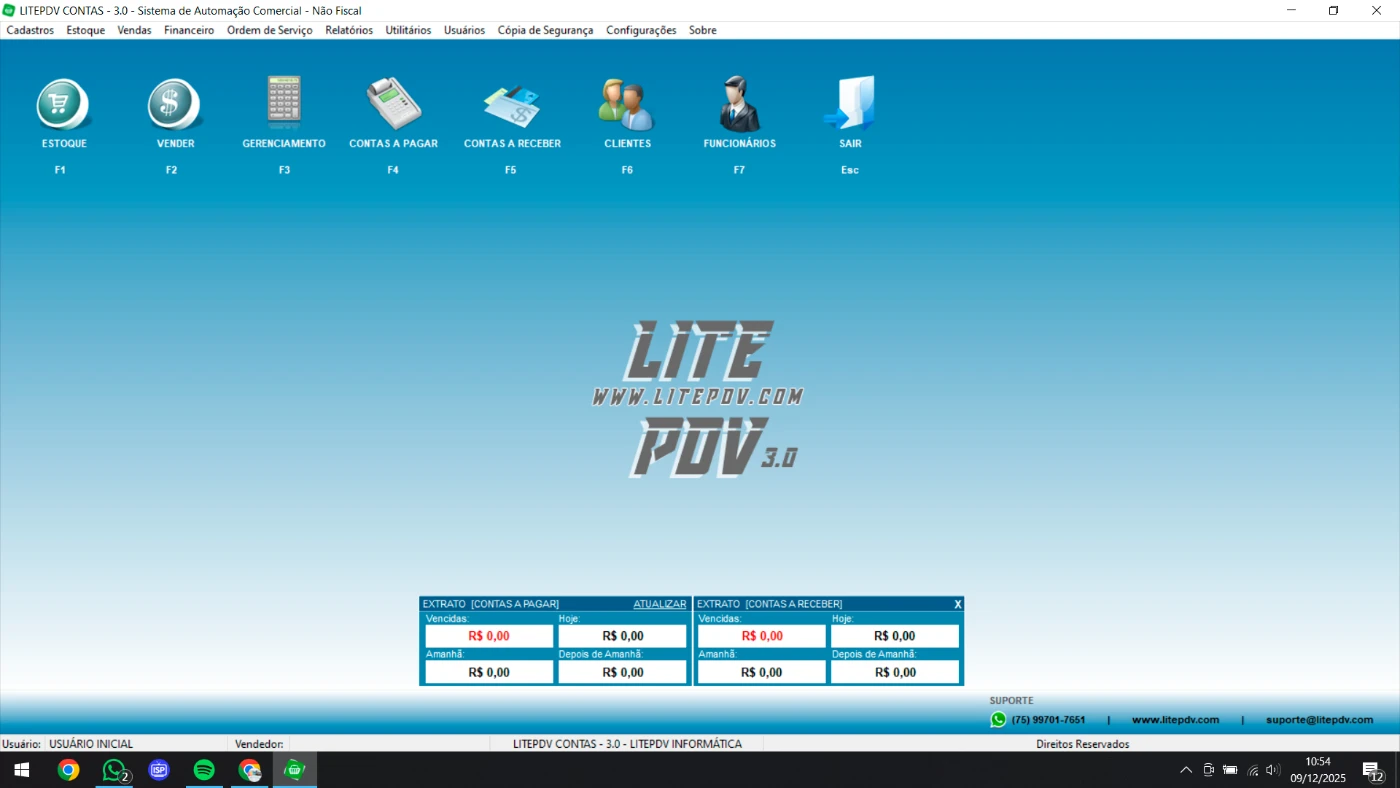Select the Clientes people icon
The image size is (1400, 788).
tap(627, 104)
